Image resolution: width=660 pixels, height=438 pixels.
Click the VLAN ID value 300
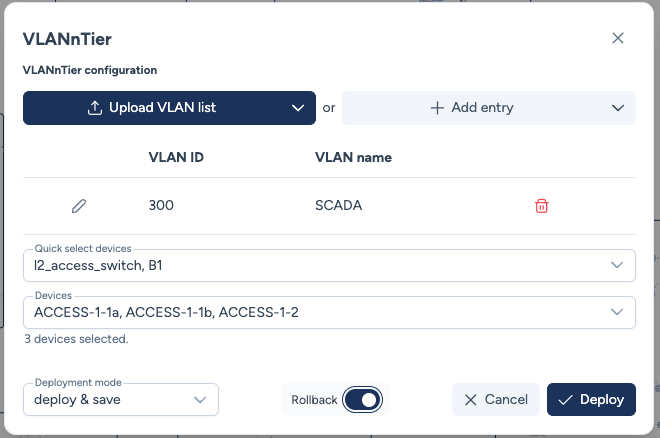[x=161, y=206]
